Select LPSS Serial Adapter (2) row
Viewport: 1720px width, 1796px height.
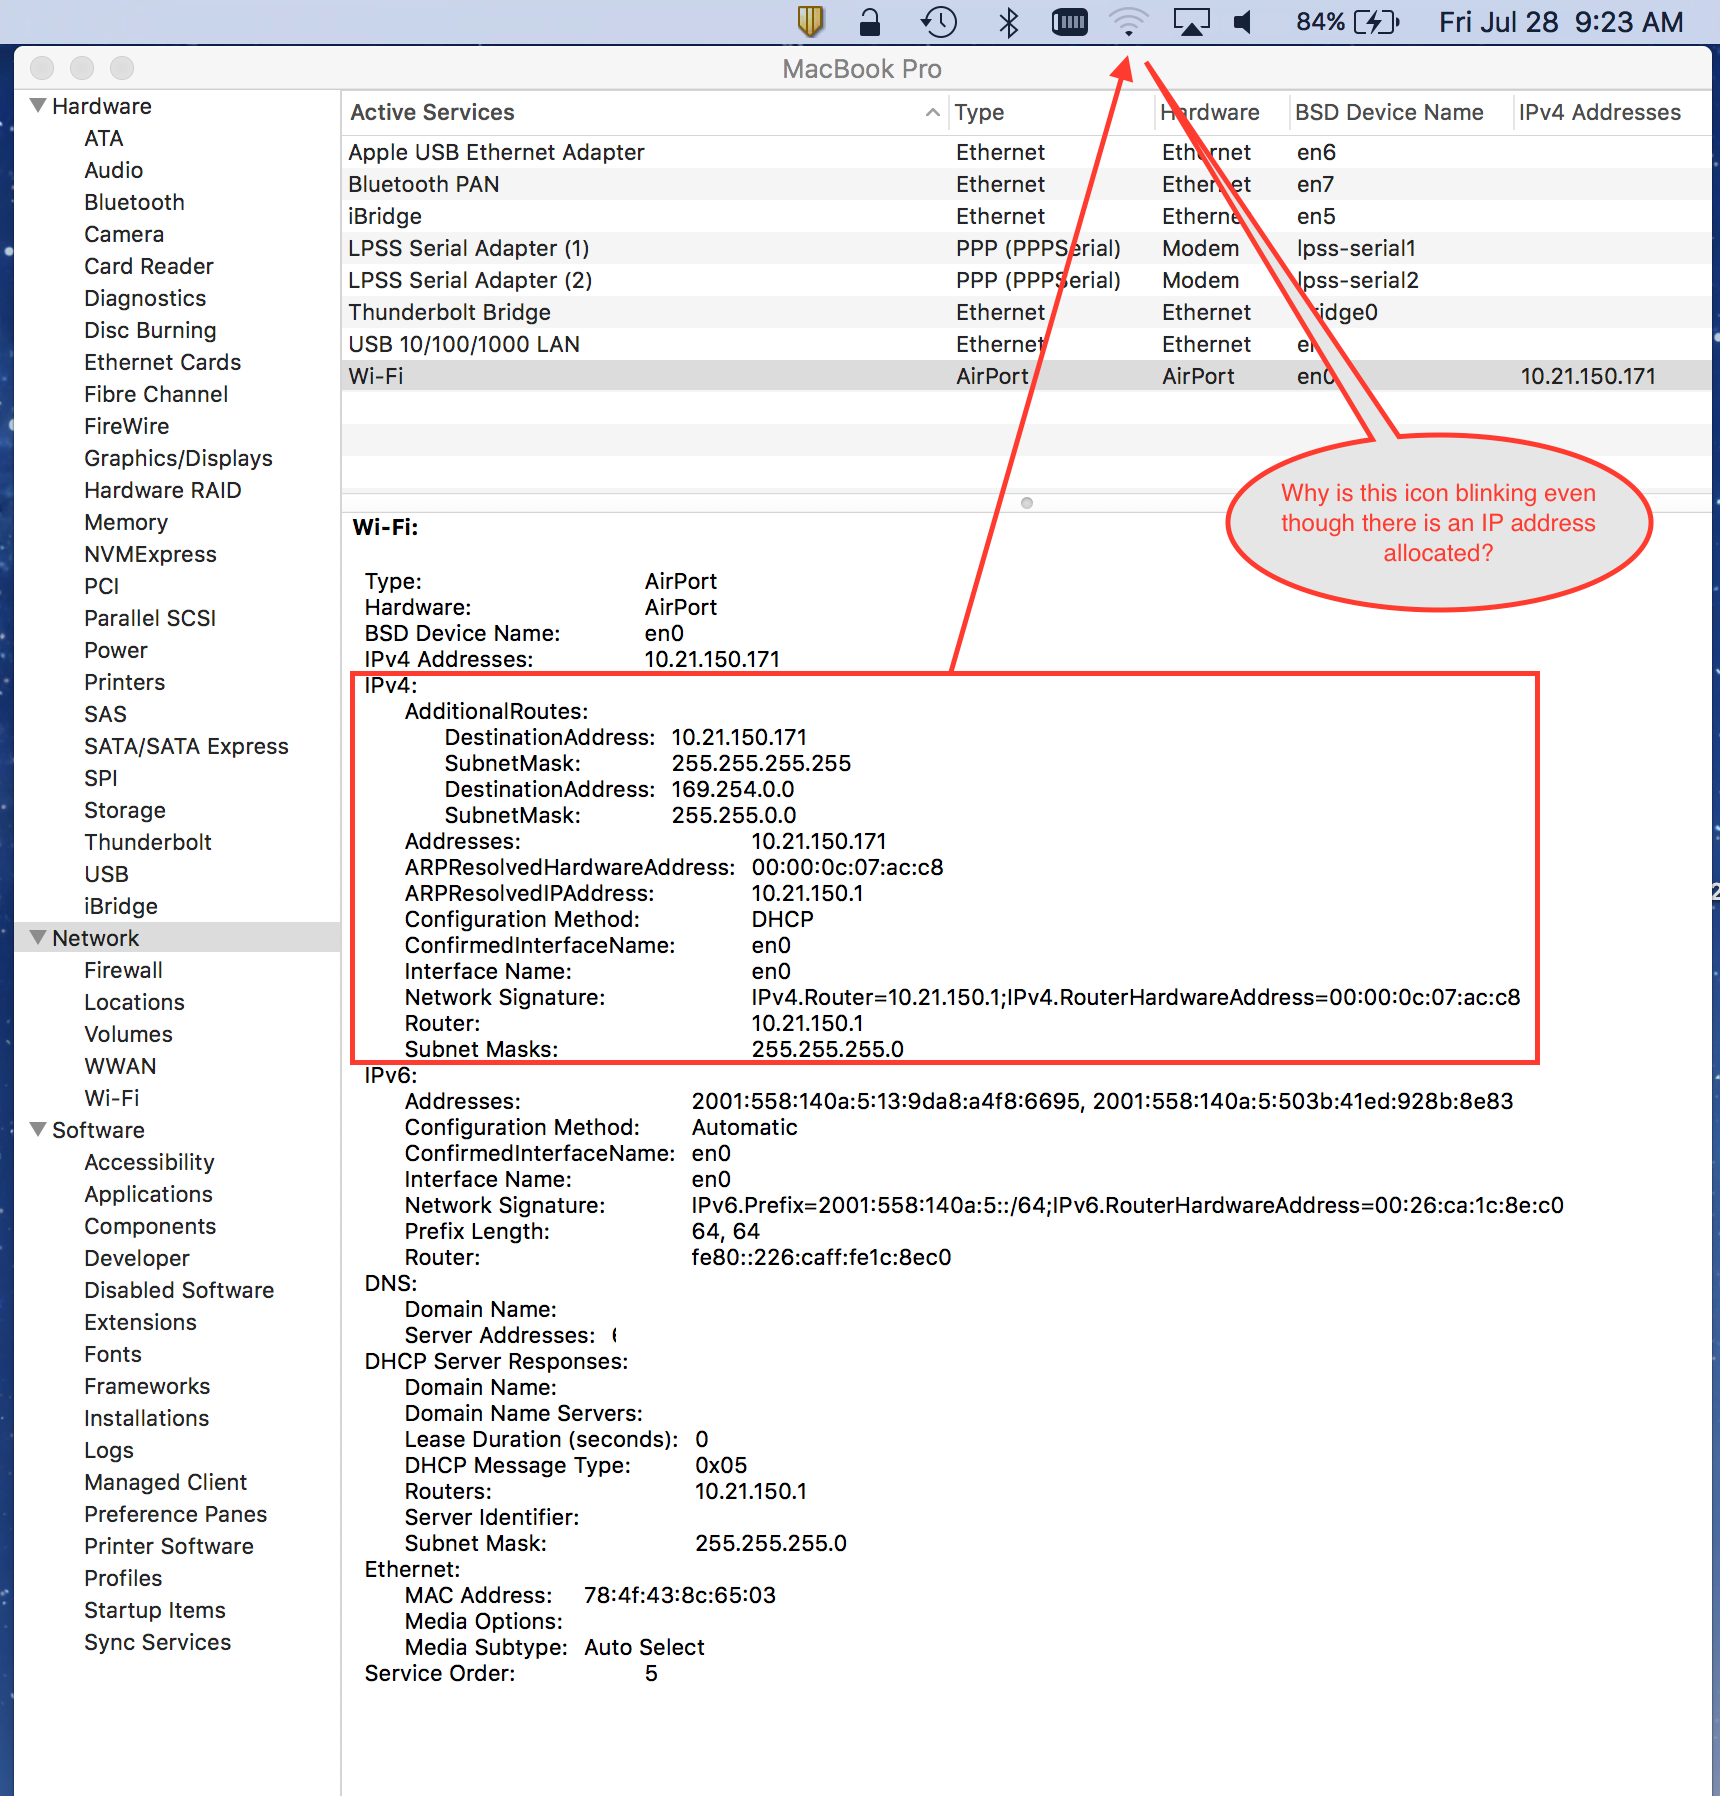1026,280
